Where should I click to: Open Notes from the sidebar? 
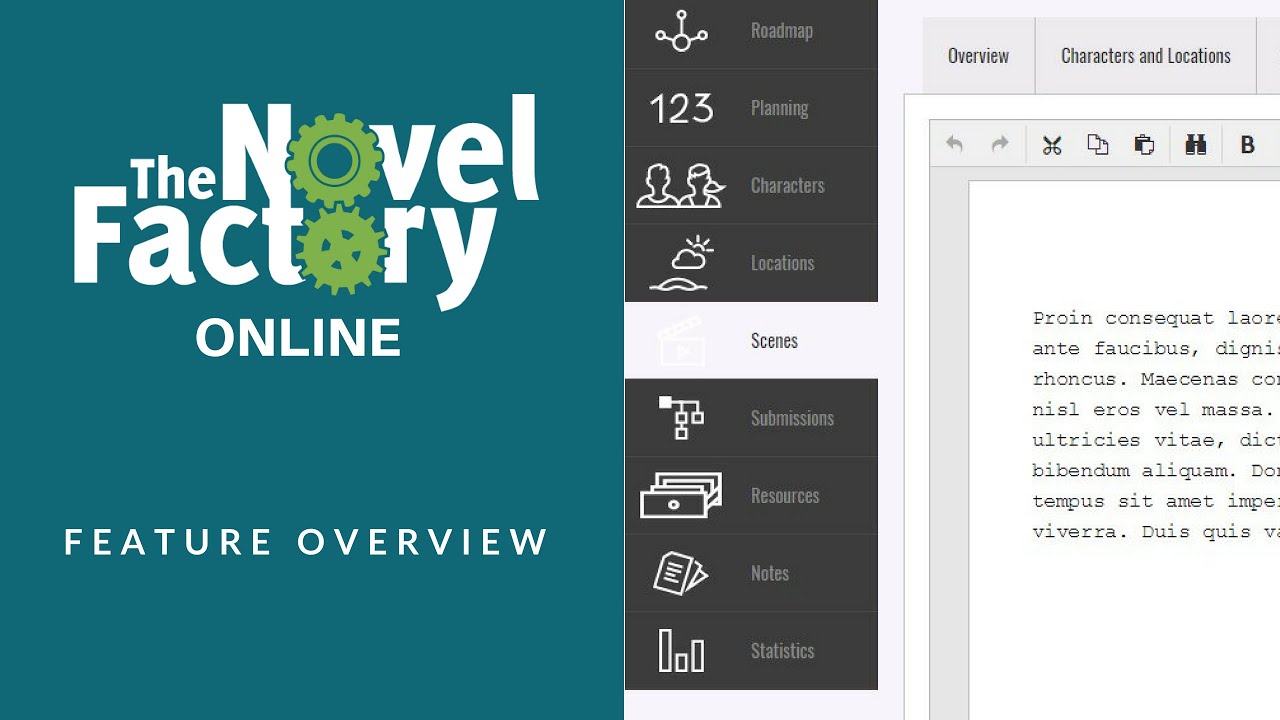click(x=770, y=573)
